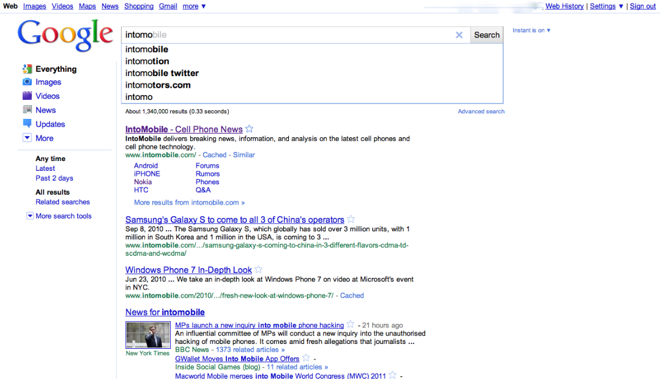Viewport: 660px width, 379px height.
Task: Toggle the 'Instant is on' dropdown
Action: [531, 30]
